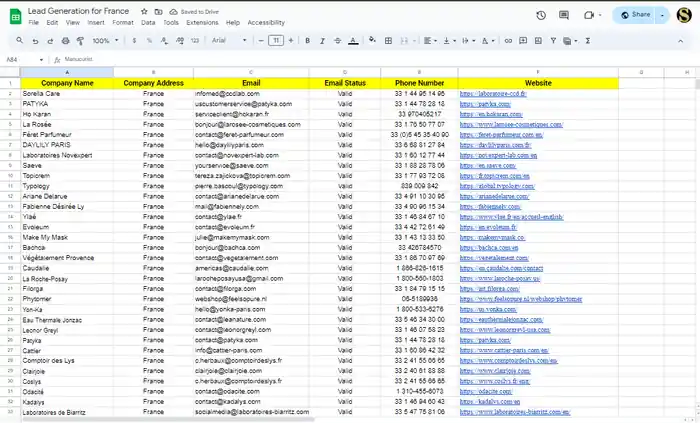This screenshot has height=423, width=700.
Task: Click the search menus magnifier icon
Action: pyautogui.click(x=20, y=41)
